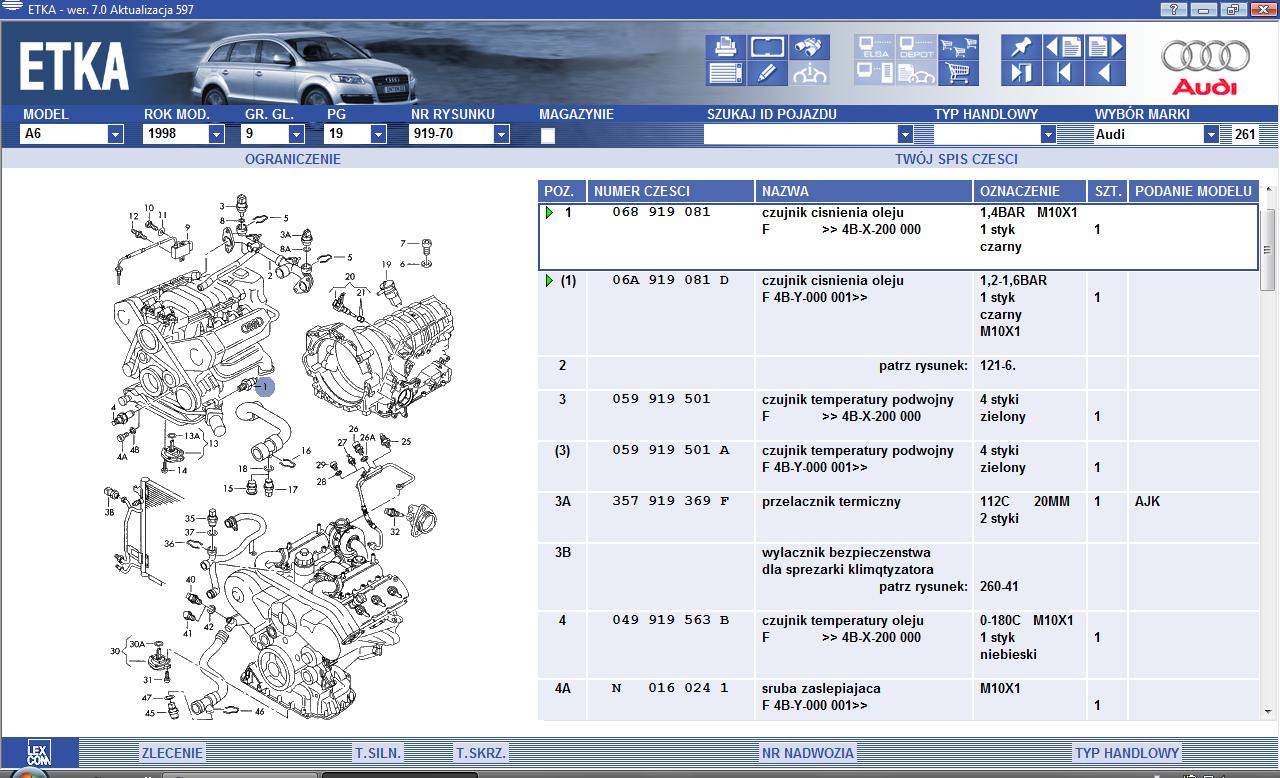Select part number N 016 024 1

point(671,688)
